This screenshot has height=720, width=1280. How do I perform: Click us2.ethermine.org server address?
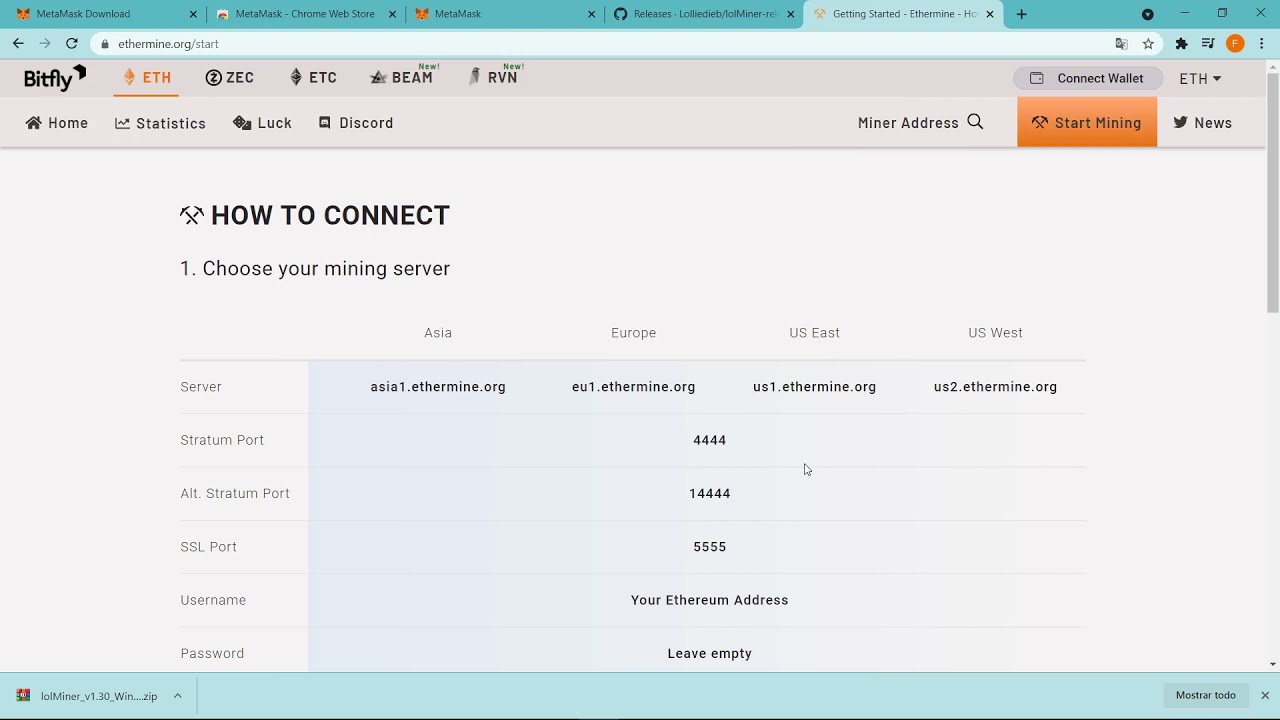pyautogui.click(x=995, y=387)
